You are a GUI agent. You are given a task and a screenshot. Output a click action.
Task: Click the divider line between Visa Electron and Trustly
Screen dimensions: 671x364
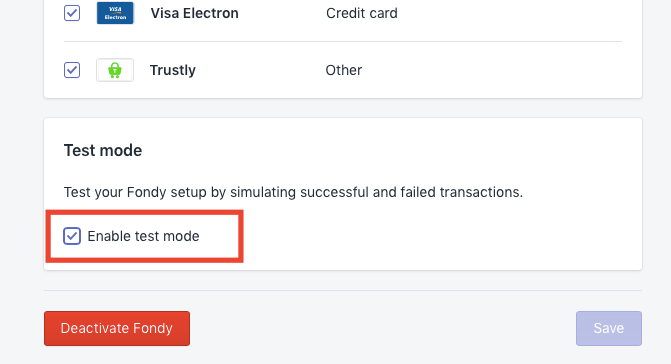(343, 41)
